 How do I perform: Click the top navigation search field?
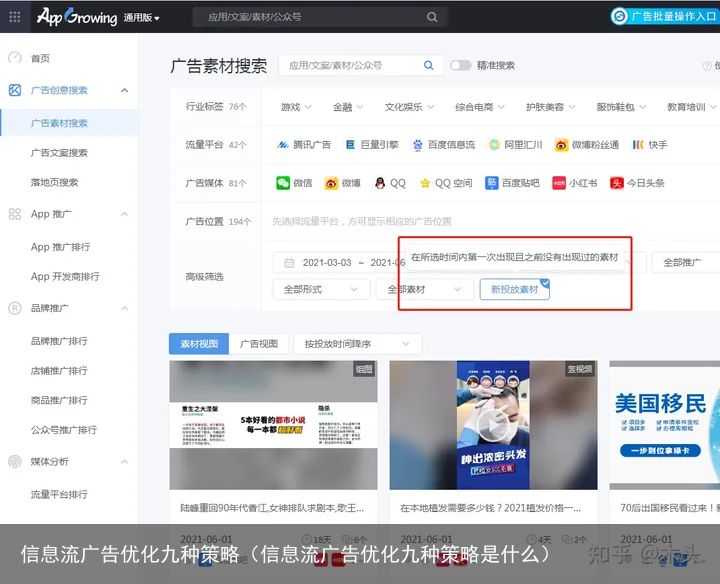point(319,17)
